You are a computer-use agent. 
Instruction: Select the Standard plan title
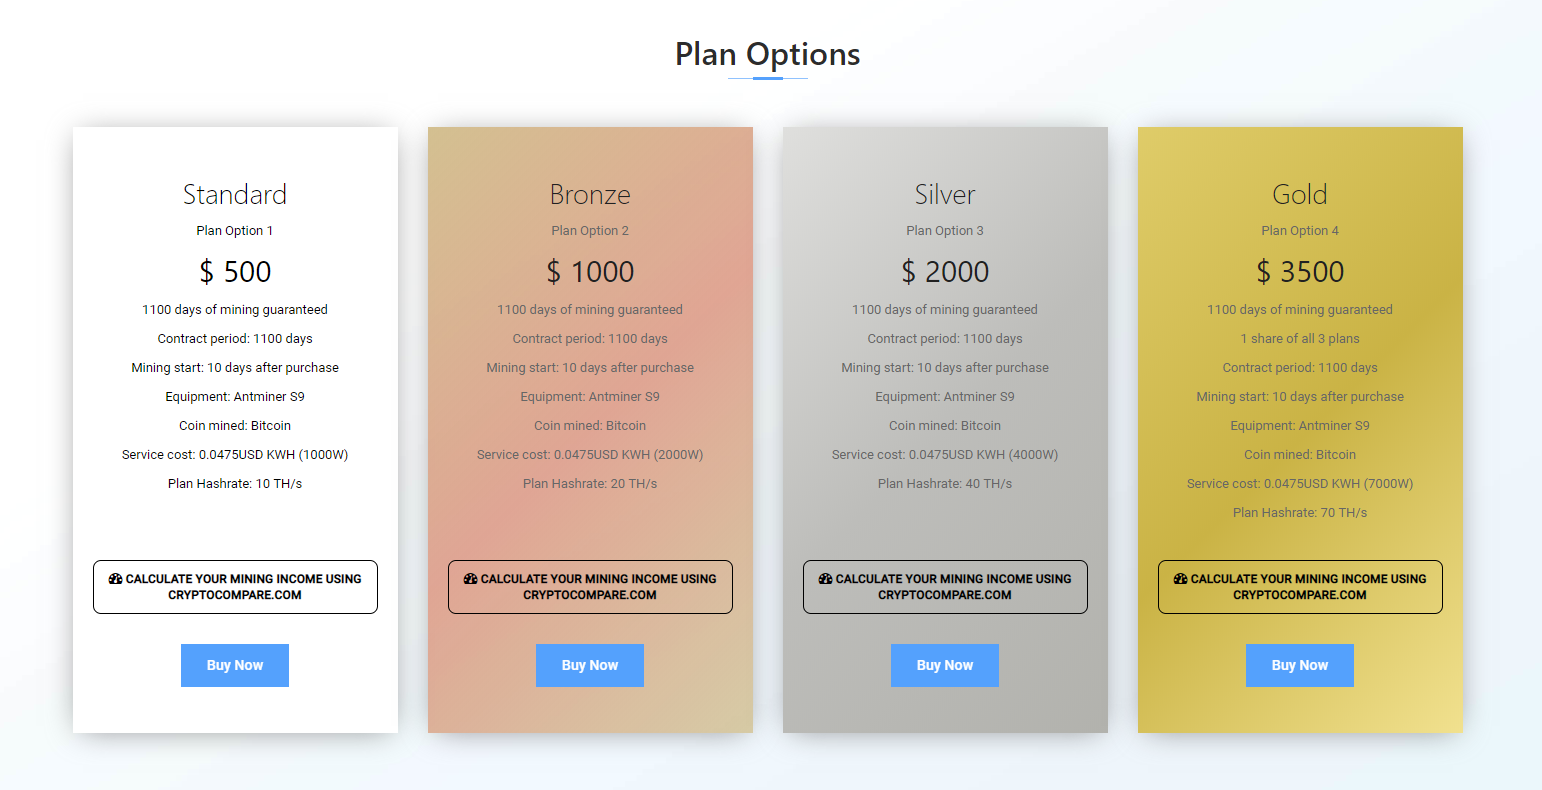235,194
